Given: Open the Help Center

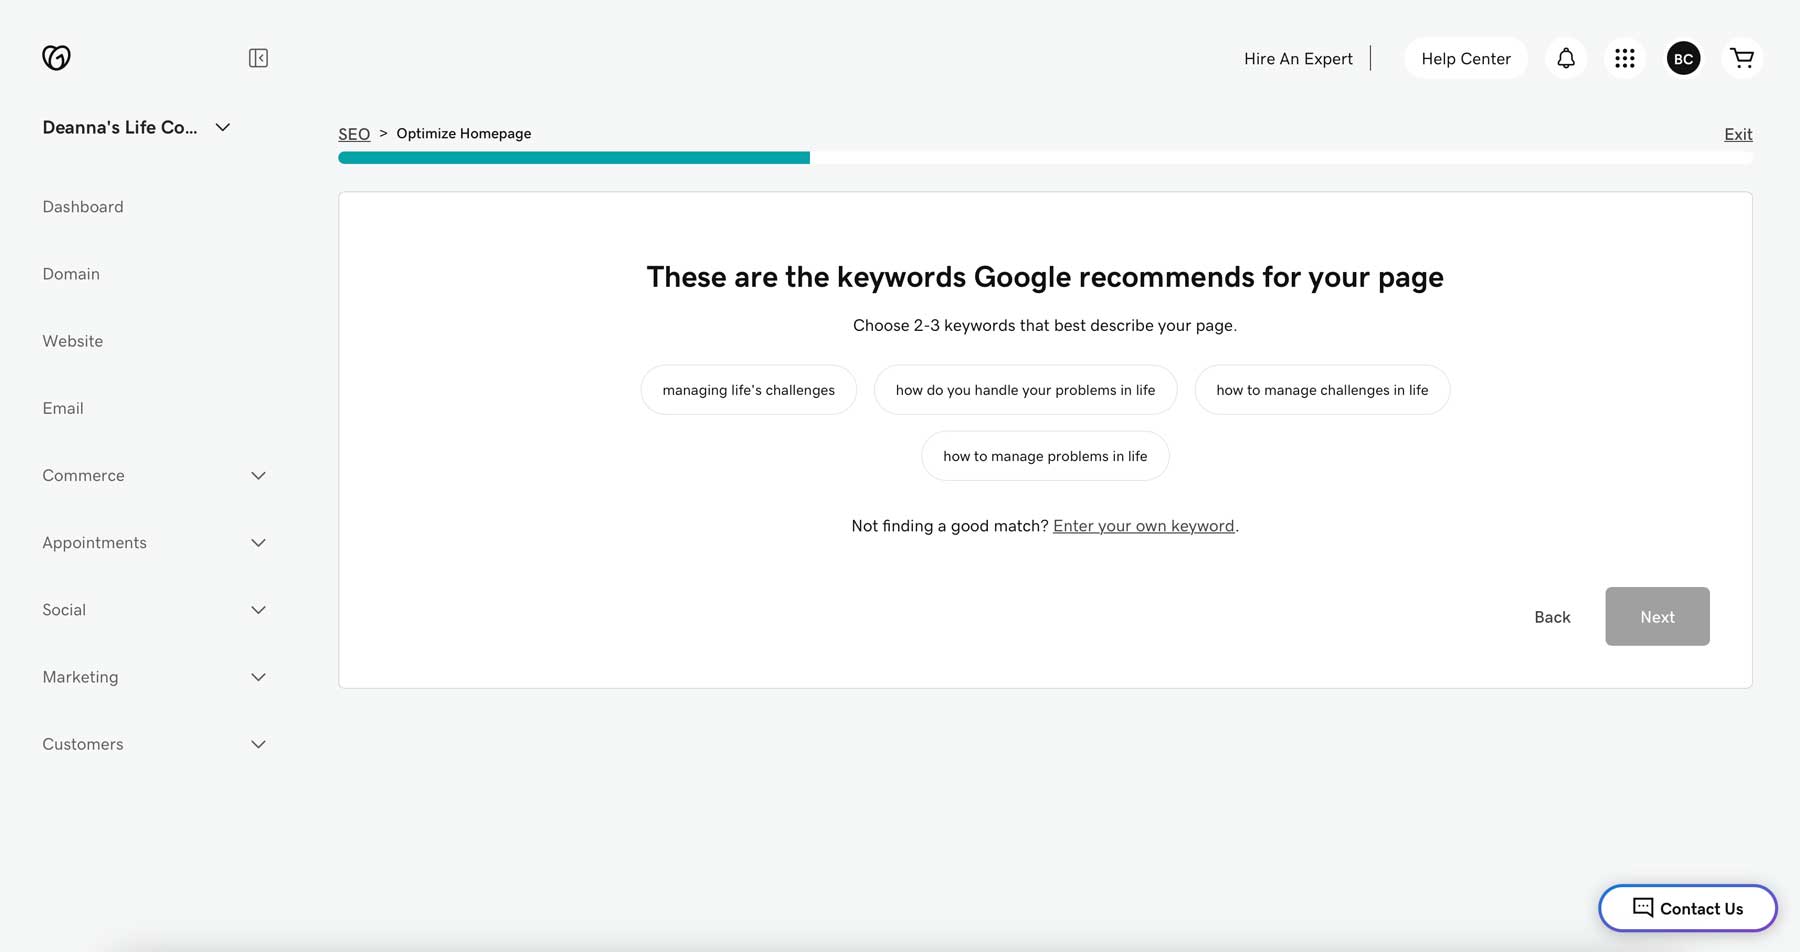Looking at the screenshot, I should click(x=1465, y=58).
